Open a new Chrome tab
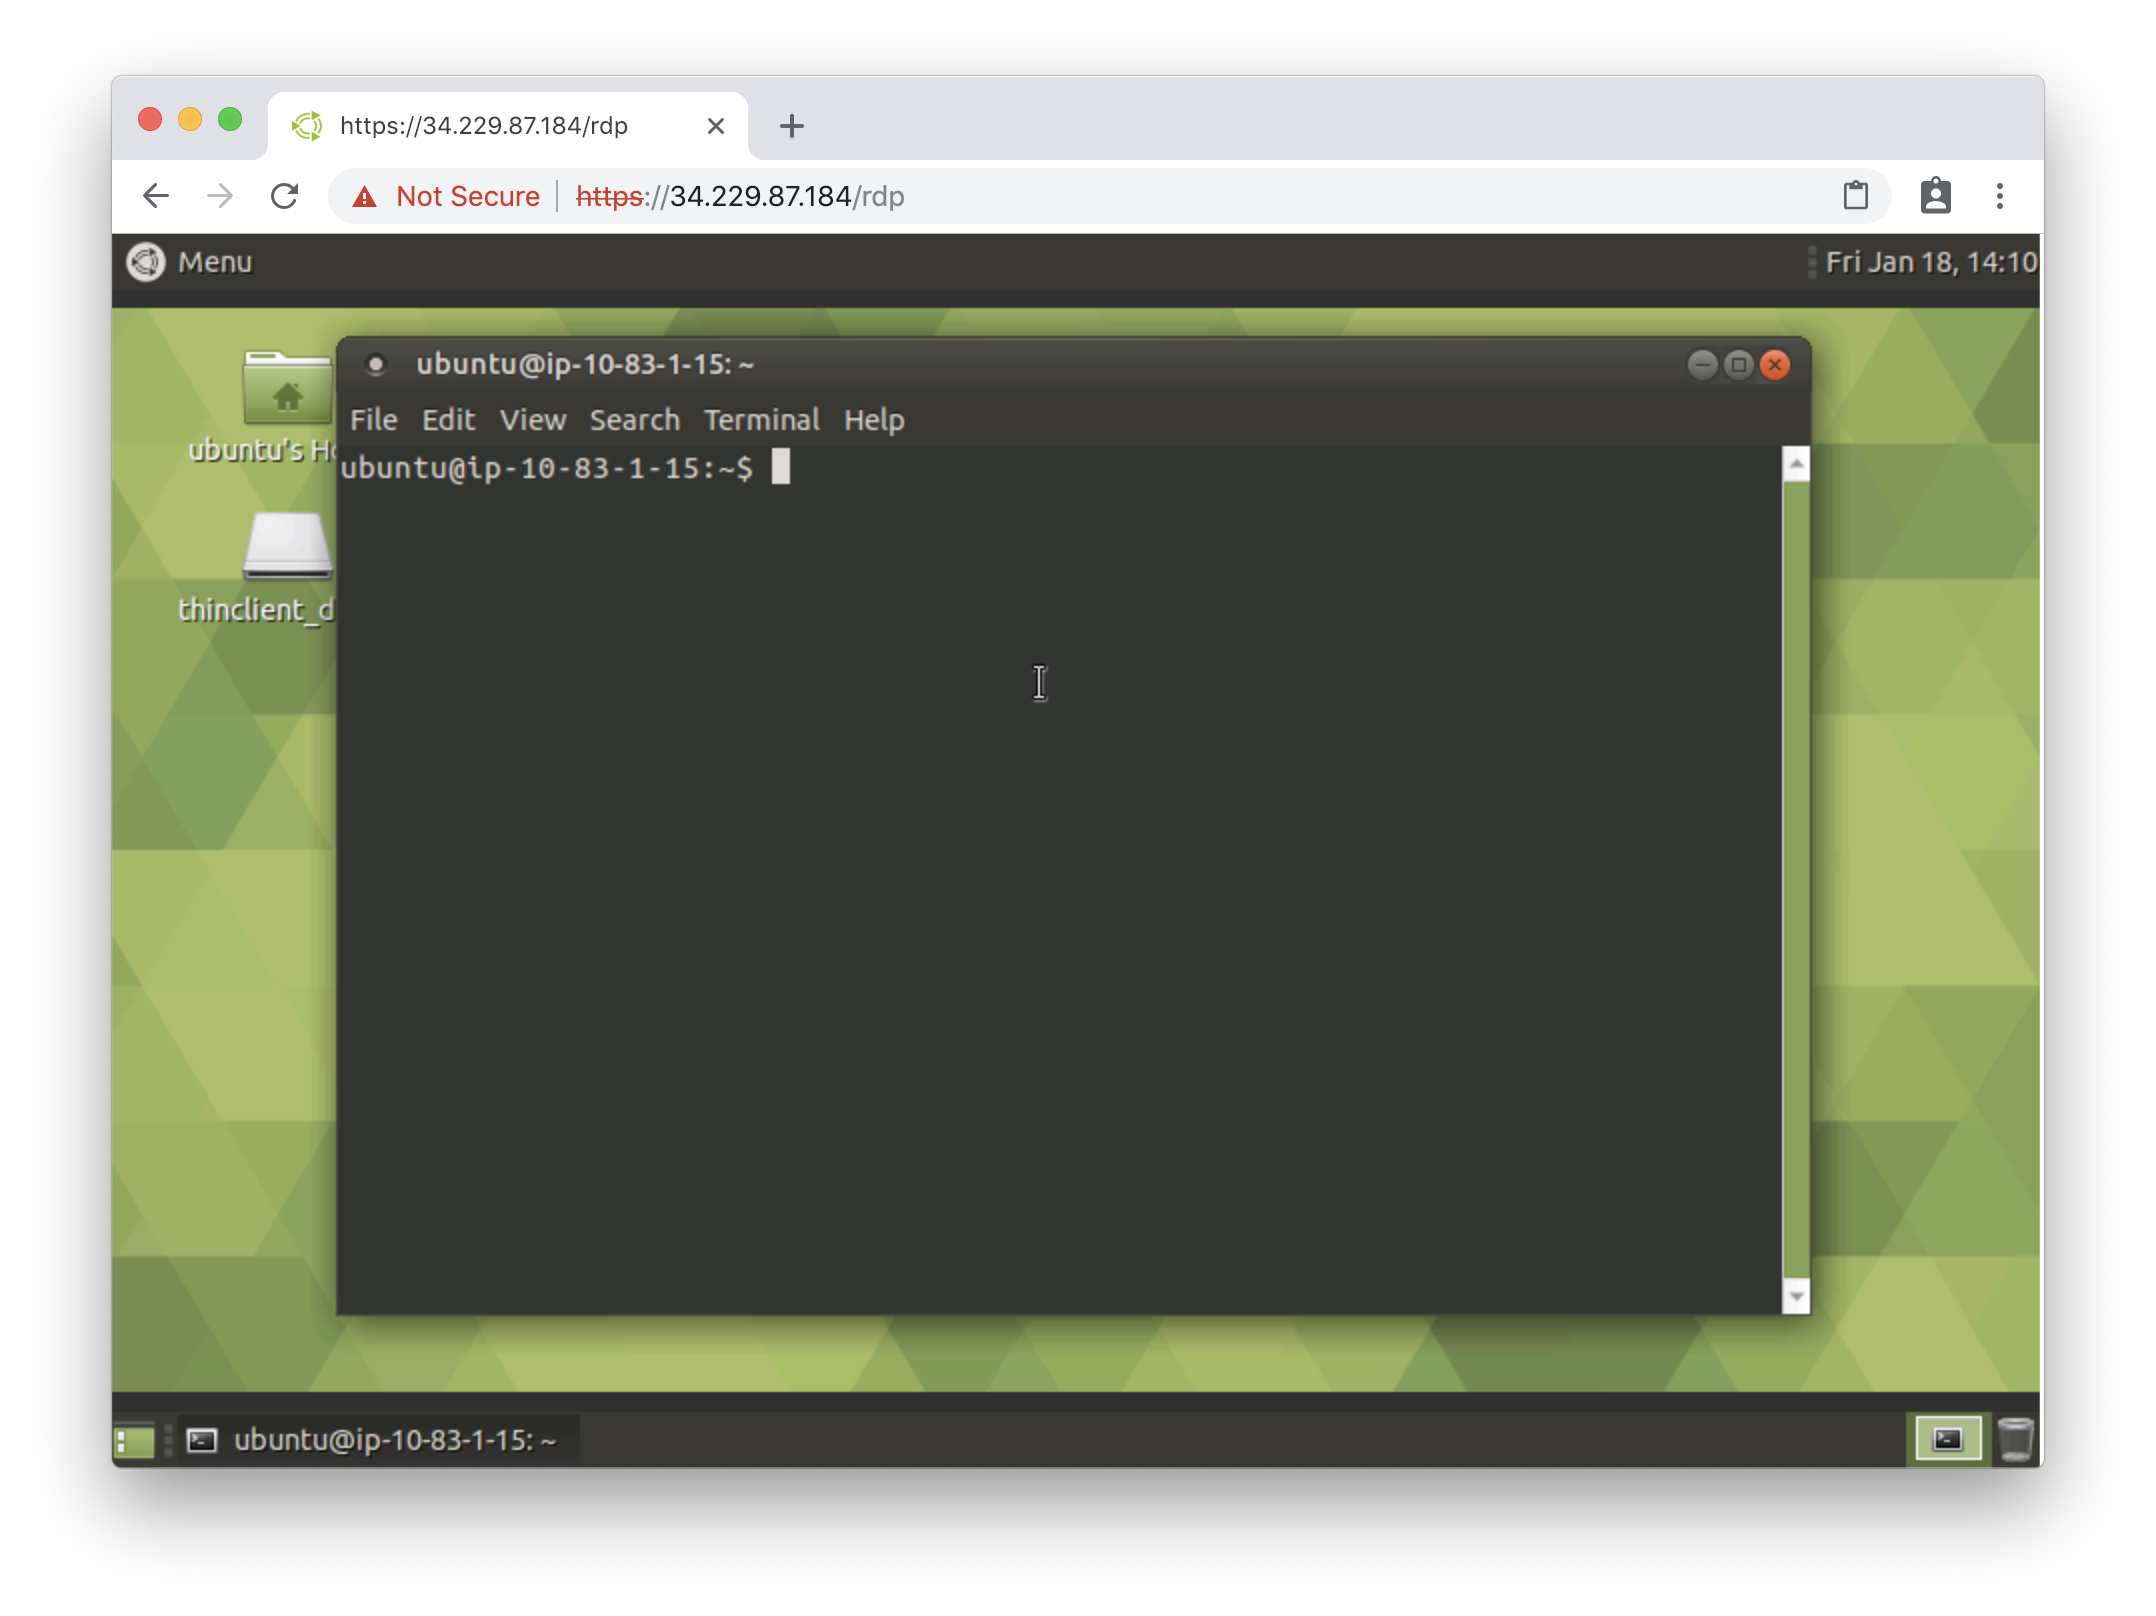 tap(791, 126)
